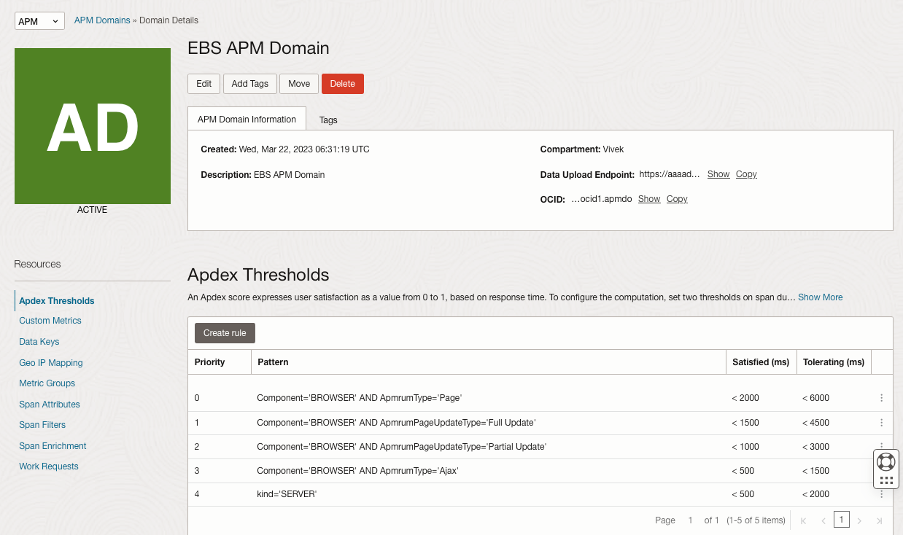The width and height of the screenshot is (904, 536).
Task: Open Custom Metrics resource section
Action: 50,320
